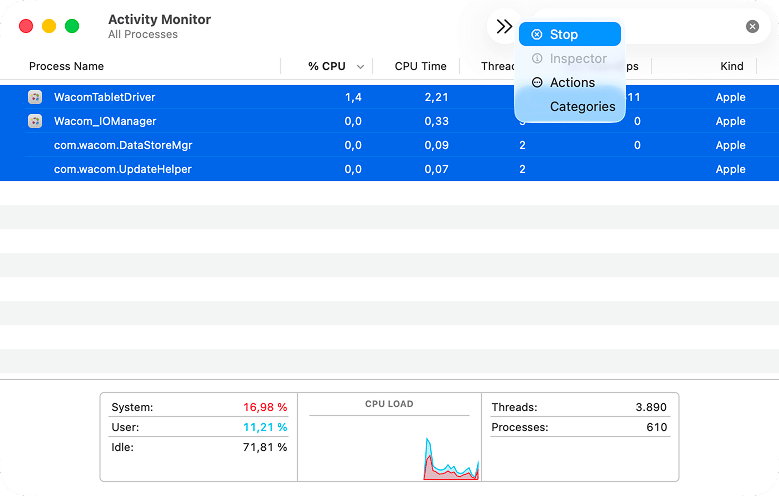This screenshot has width=779, height=496.
Task: Click CPU Time 0,07 cell
Action: pos(436,169)
